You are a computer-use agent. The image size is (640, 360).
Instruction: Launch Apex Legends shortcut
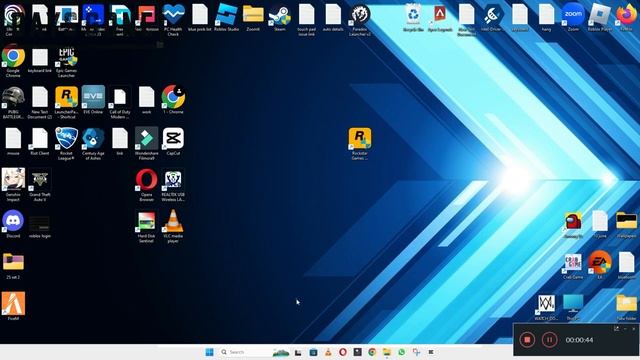[x=440, y=15]
